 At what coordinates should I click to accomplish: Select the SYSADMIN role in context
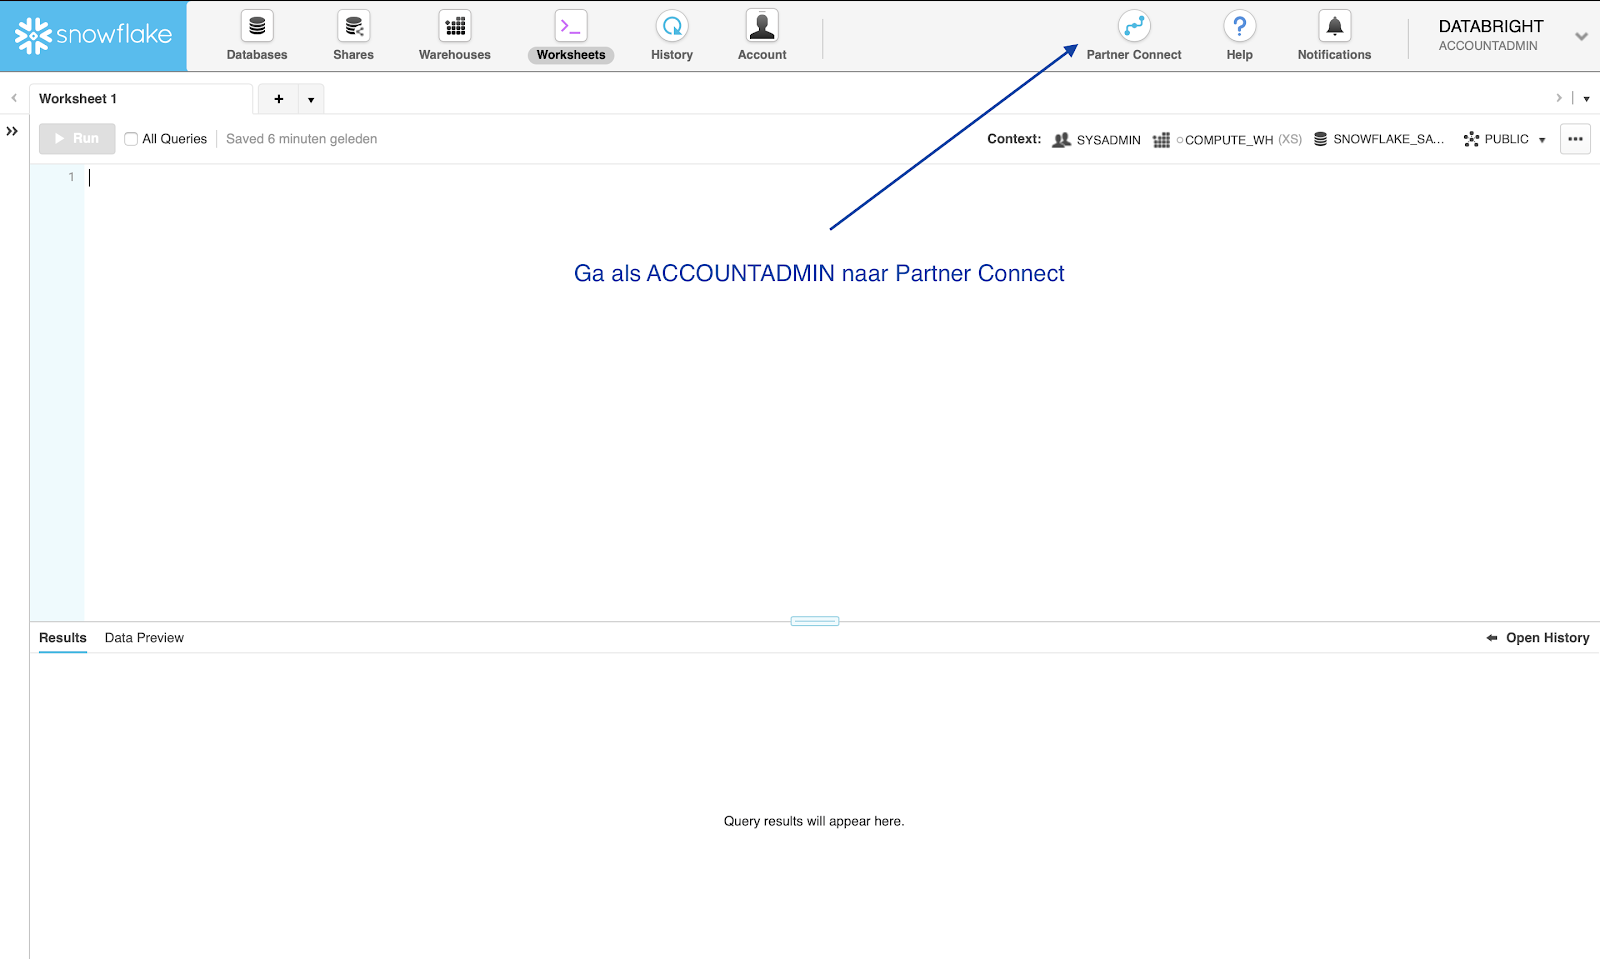coord(1097,140)
